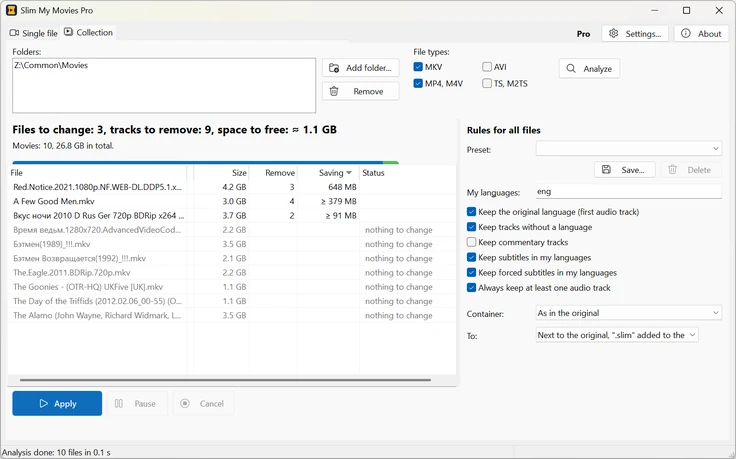Click the horizontal scrollbar under file list
736x459 pixels.
[225, 380]
